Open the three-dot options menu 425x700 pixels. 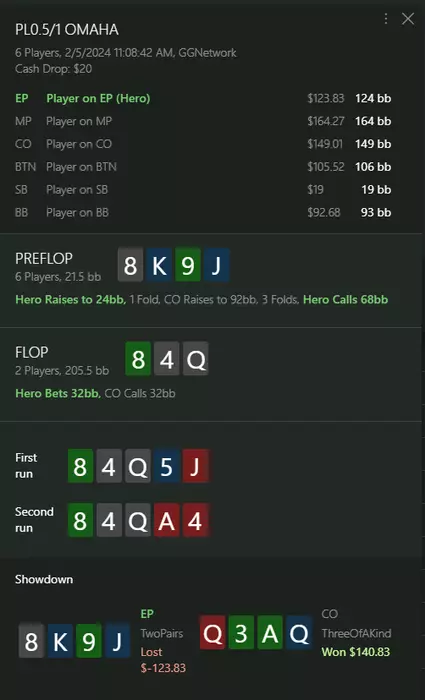click(386, 19)
